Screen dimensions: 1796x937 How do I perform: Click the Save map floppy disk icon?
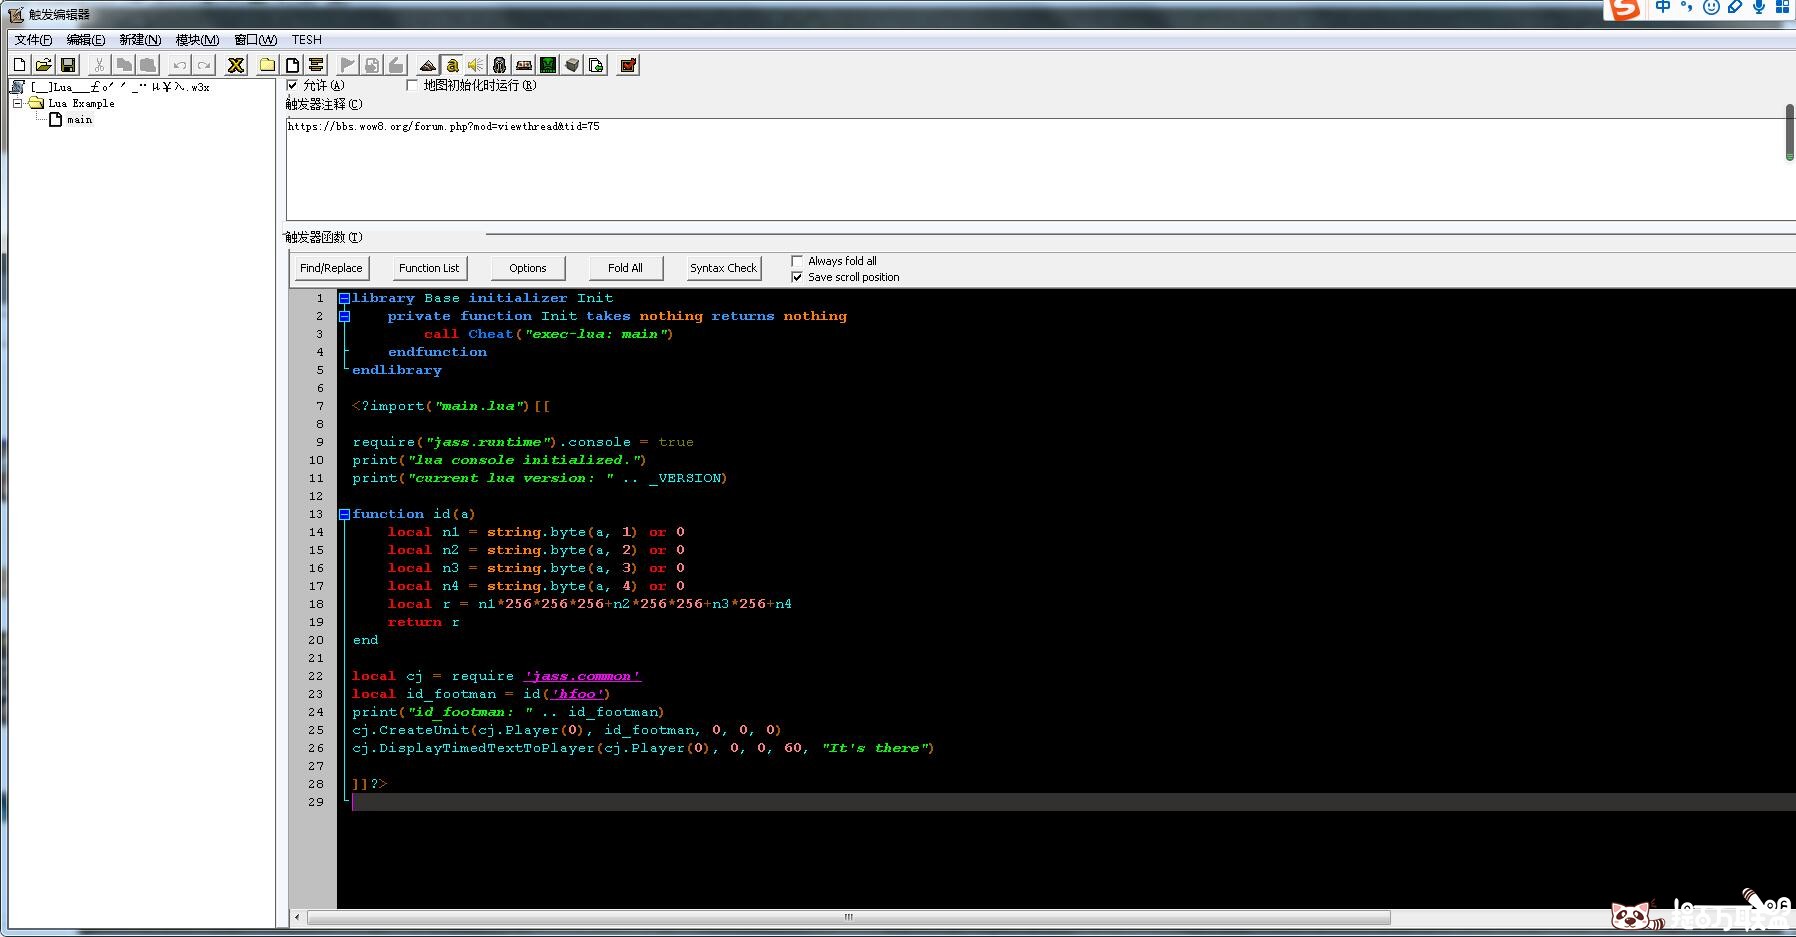[x=68, y=65]
